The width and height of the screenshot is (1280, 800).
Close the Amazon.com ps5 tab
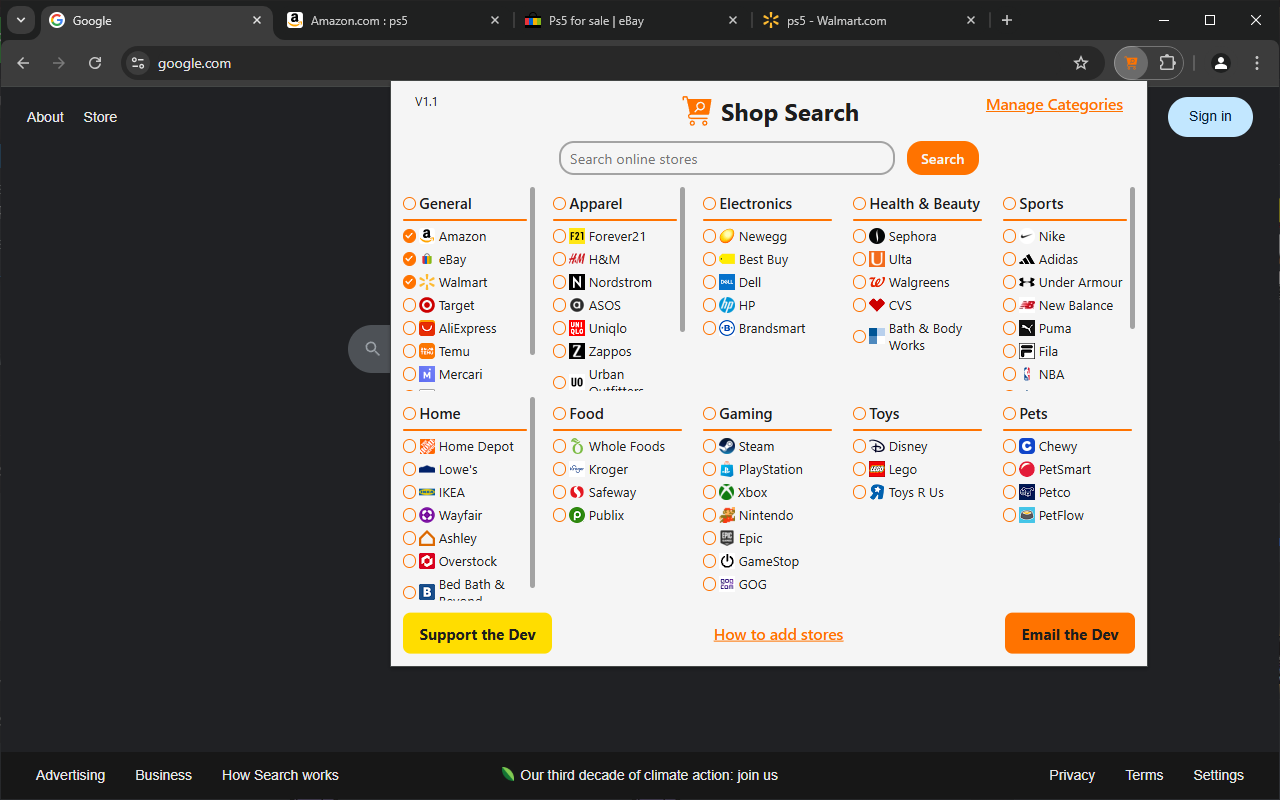[x=495, y=20]
